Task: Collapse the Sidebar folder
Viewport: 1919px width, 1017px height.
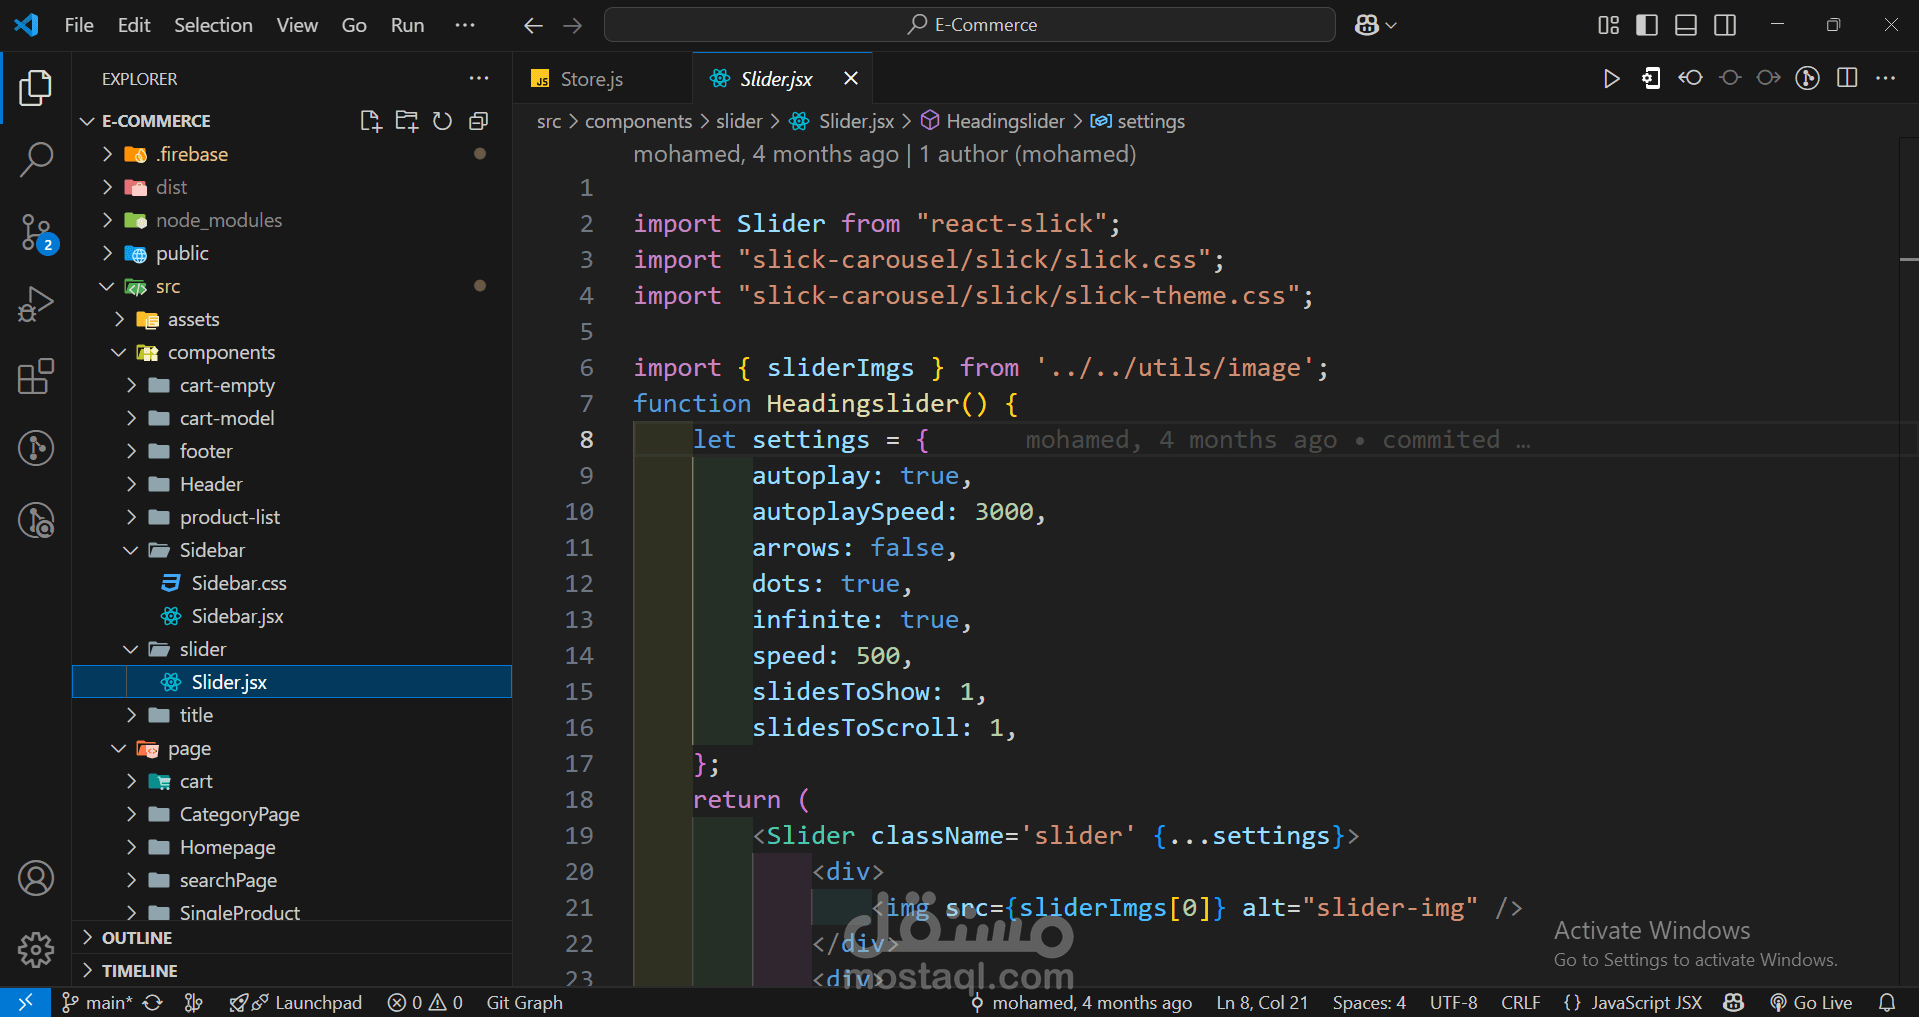Action: [292, 550]
